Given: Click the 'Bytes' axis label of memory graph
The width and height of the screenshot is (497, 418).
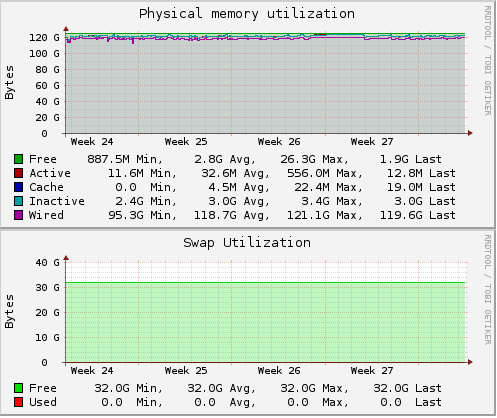Looking at the screenshot, I should click(9, 82).
